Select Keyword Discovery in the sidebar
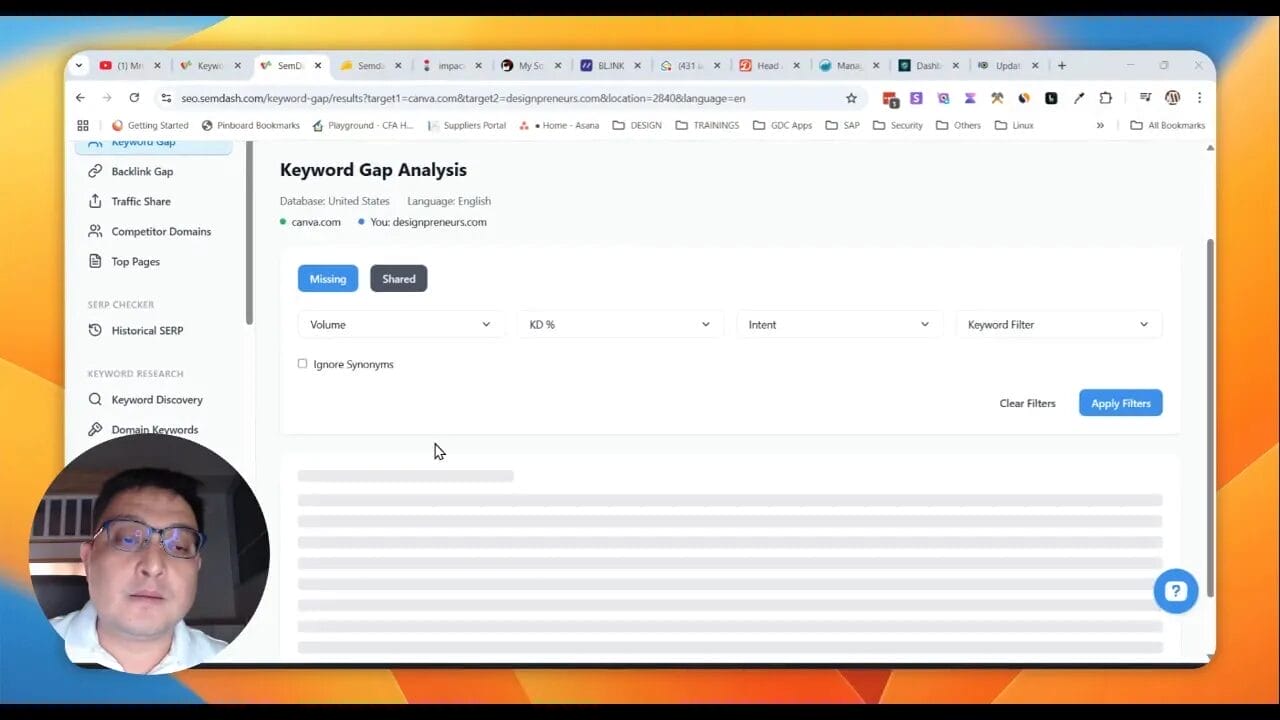Image resolution: width=1280 pixels, height=720 pixels. [x=156, y=399]
